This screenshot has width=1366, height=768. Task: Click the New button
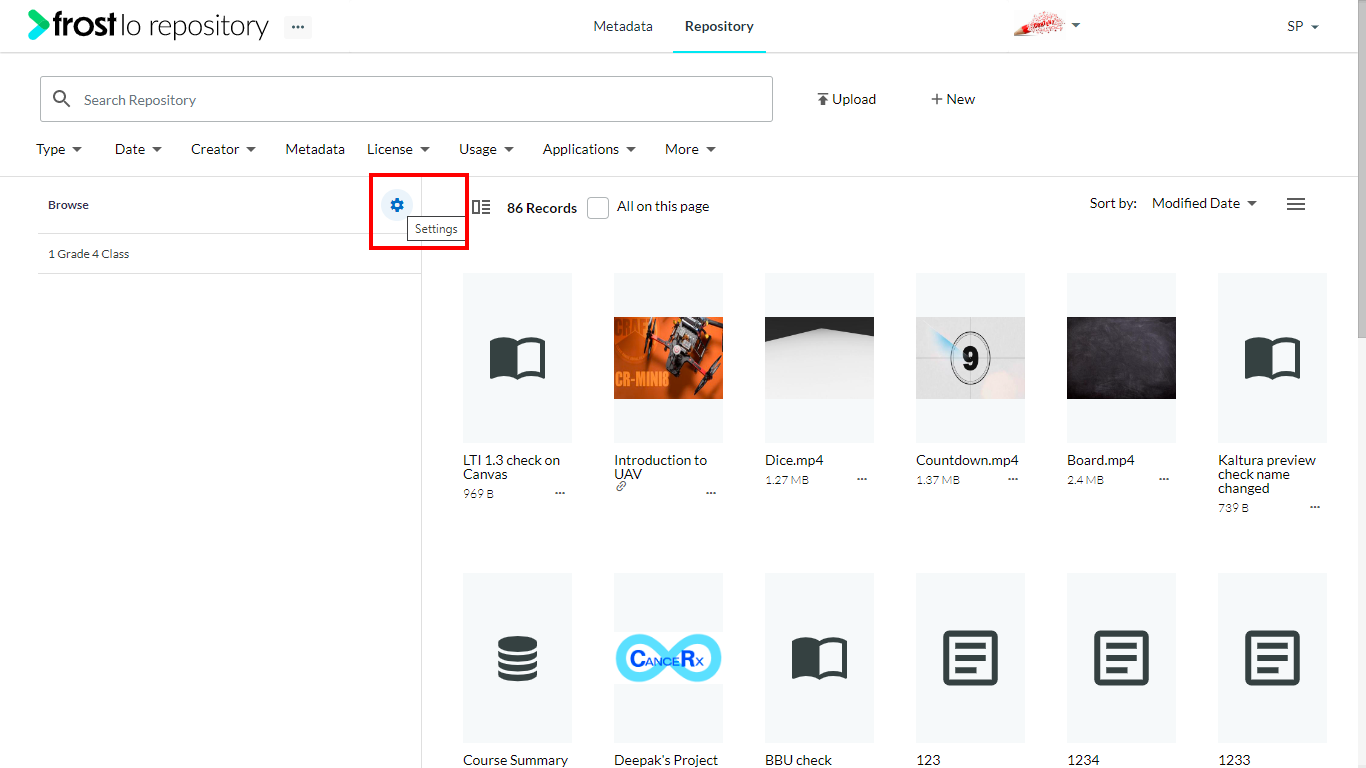(x=953, y=99)
